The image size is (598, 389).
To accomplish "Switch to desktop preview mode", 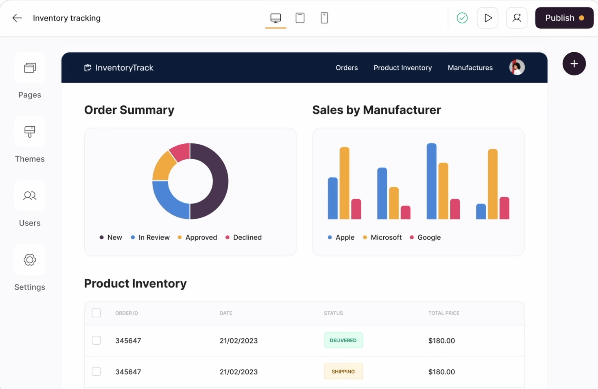I will (275, 18).
